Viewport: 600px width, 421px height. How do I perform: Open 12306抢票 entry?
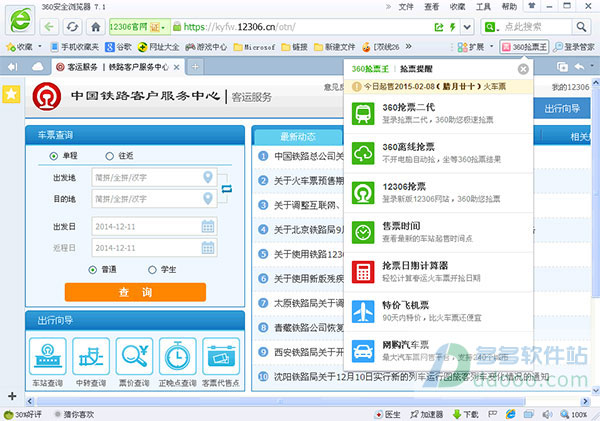click(439, 193)
